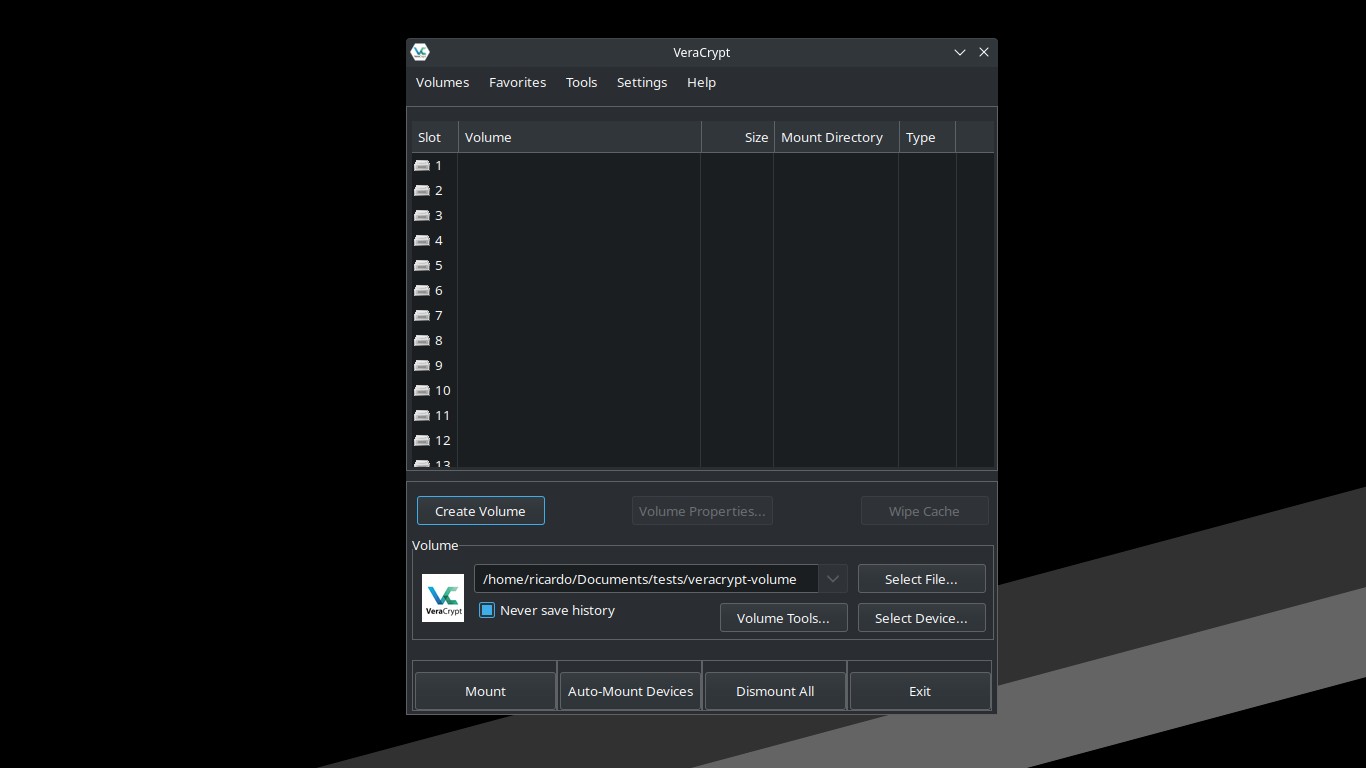This screenshot has height=768, width=1366.
Task: Click the VeraCrypt icon in the title bar
Action: point(420,52)
